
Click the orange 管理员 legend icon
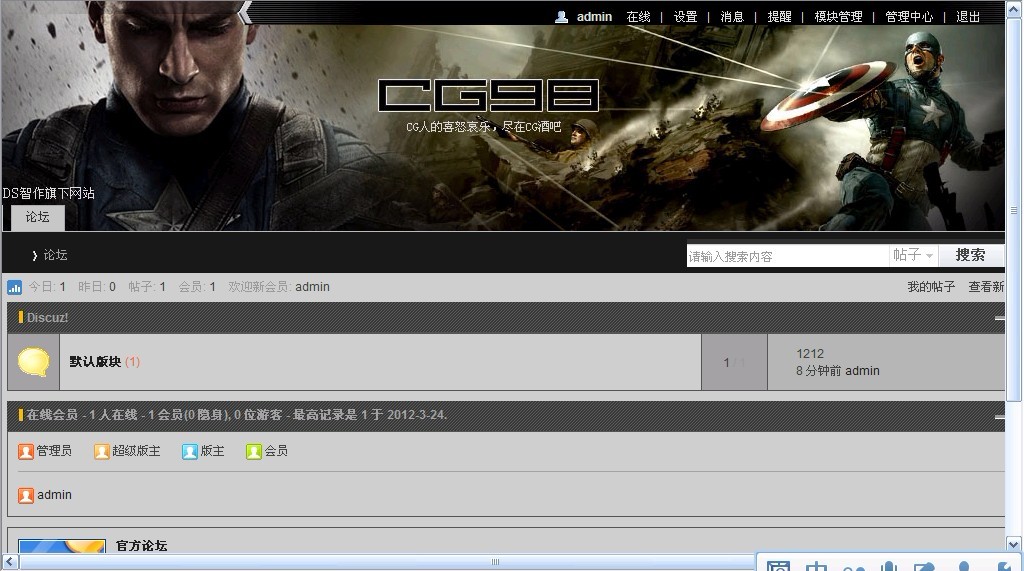(25, 451)
